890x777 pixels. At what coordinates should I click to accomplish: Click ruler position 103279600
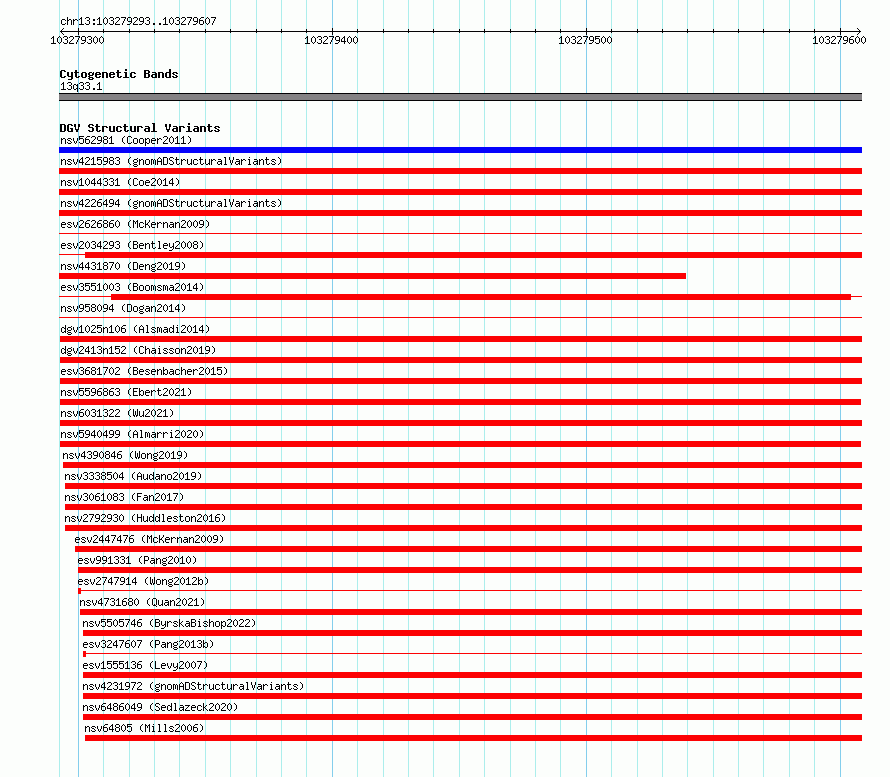(x=839, y=40)
